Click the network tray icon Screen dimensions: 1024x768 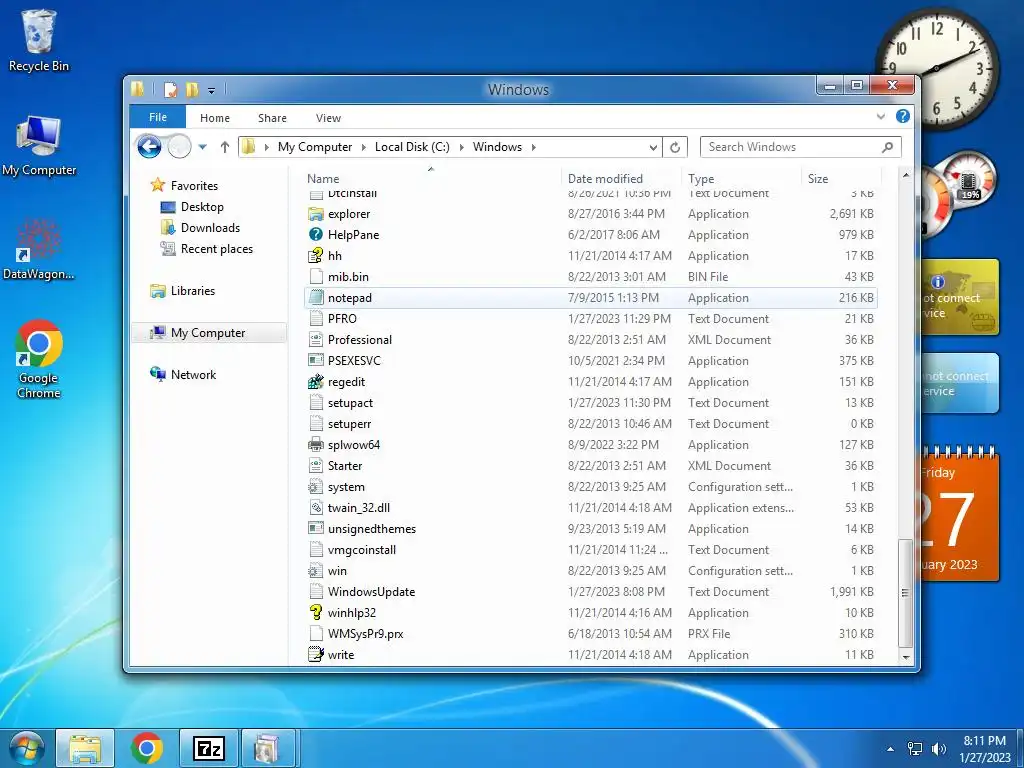pyautogui.click(x=915, y=749)
